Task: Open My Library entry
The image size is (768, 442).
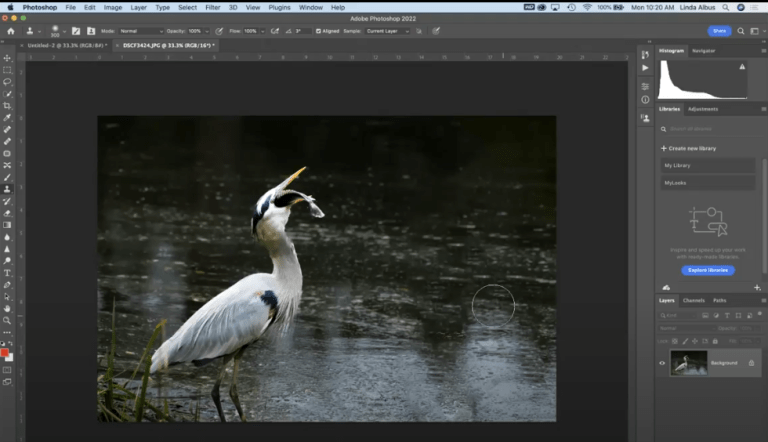Action: coord(707,165)
